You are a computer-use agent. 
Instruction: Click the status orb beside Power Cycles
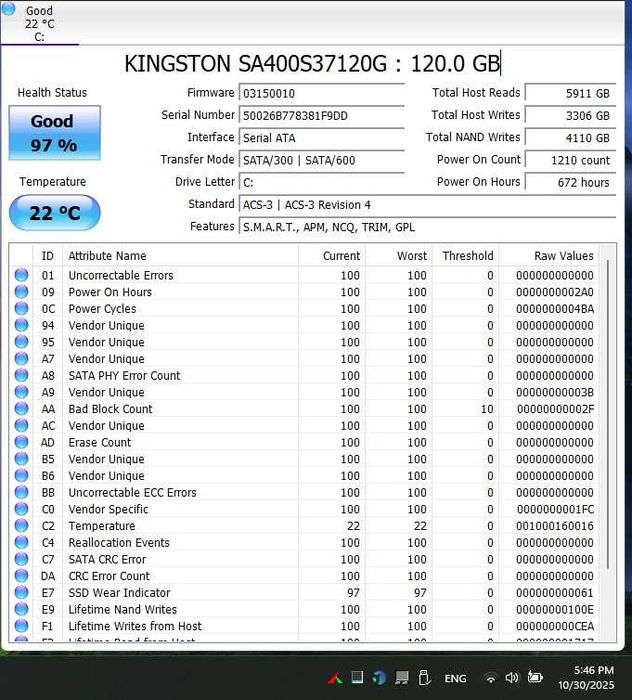(21, 308)
